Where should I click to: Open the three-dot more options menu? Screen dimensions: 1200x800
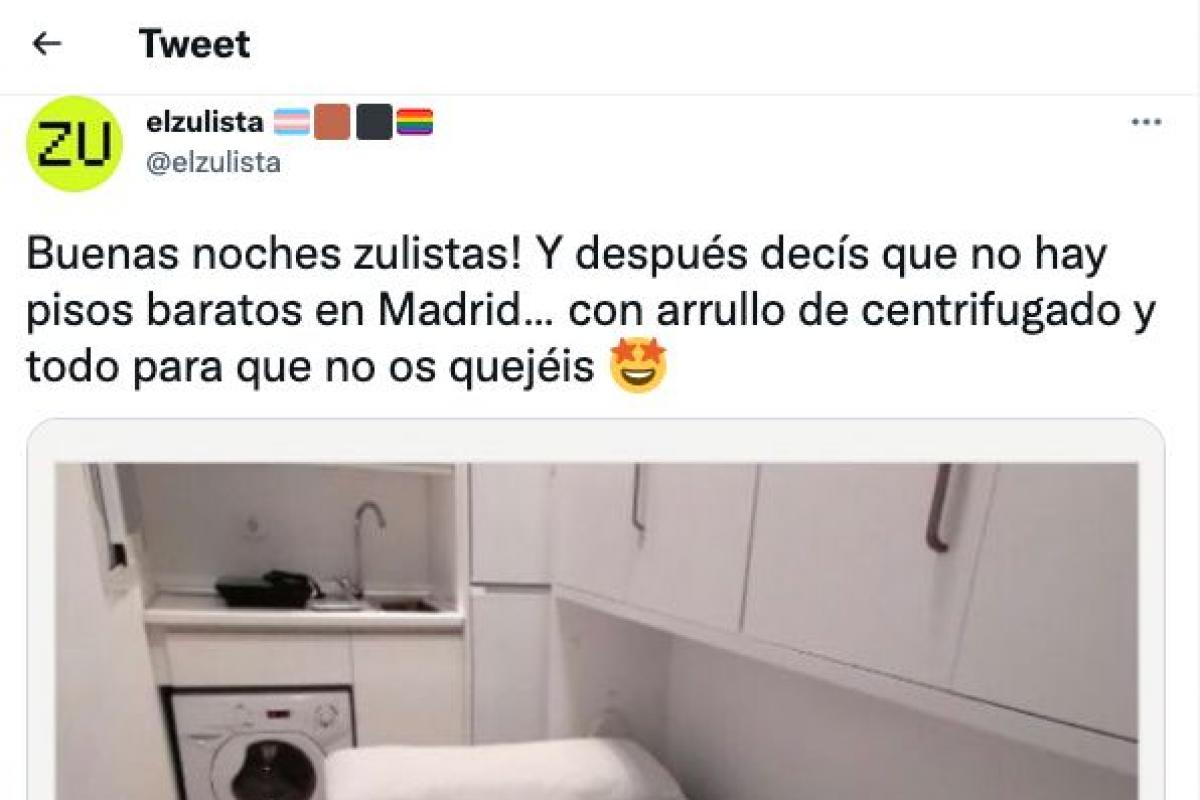(x=1146, y=123)
